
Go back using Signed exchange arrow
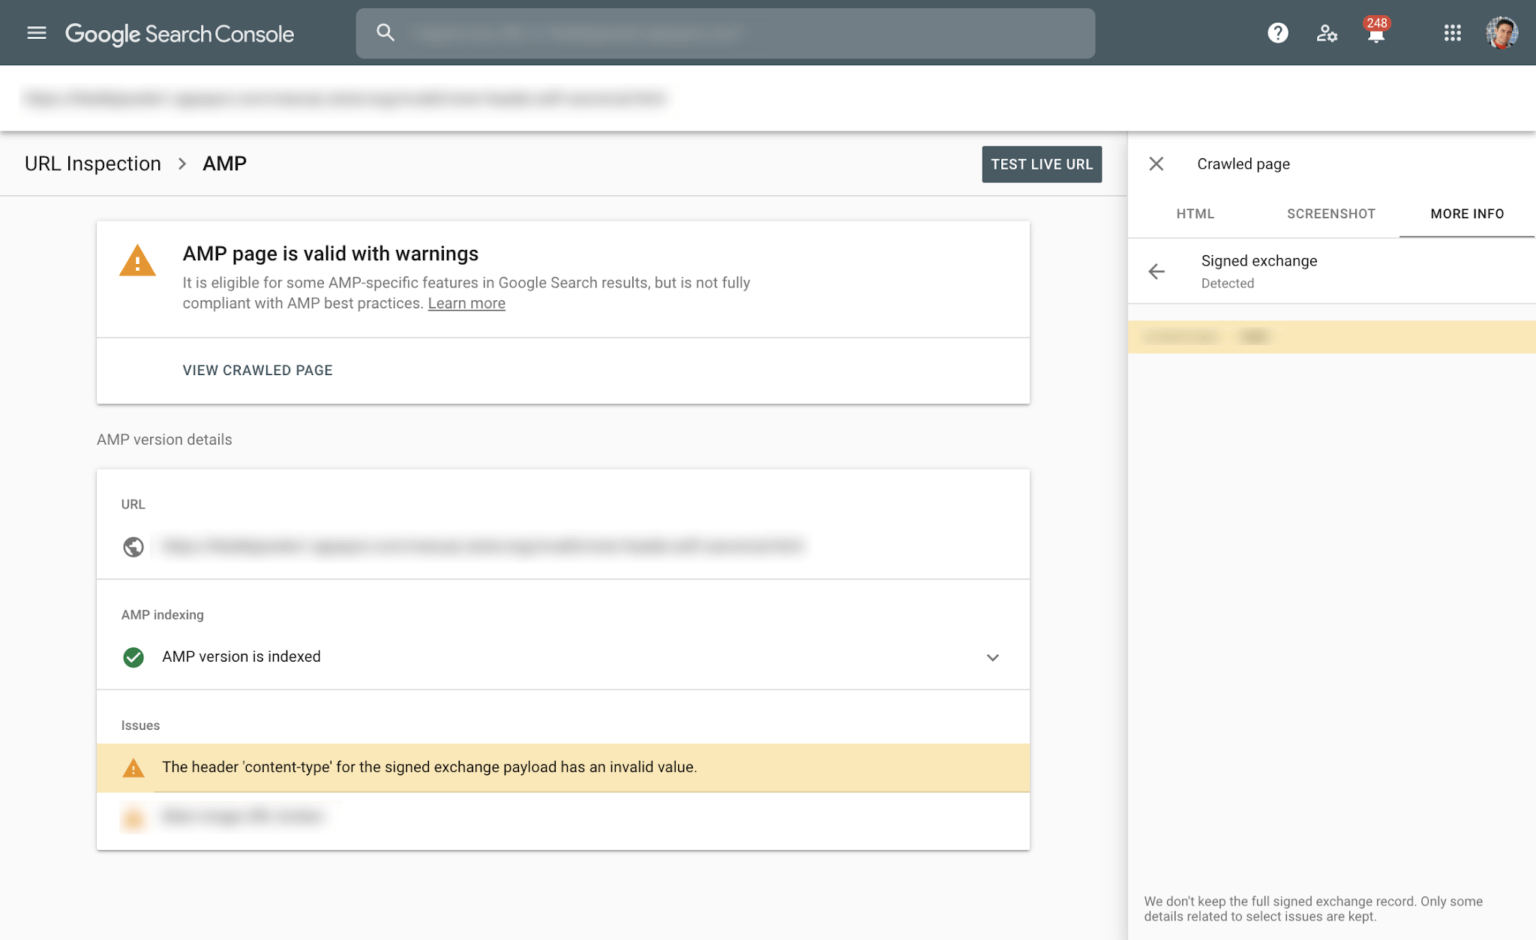pyautogui.click(x=1157, y=271)
